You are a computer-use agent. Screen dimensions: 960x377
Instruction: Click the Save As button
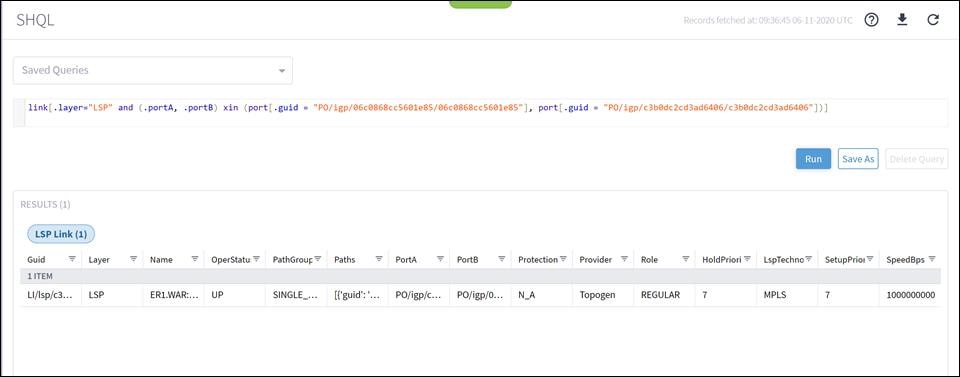(x=858, y=159)
